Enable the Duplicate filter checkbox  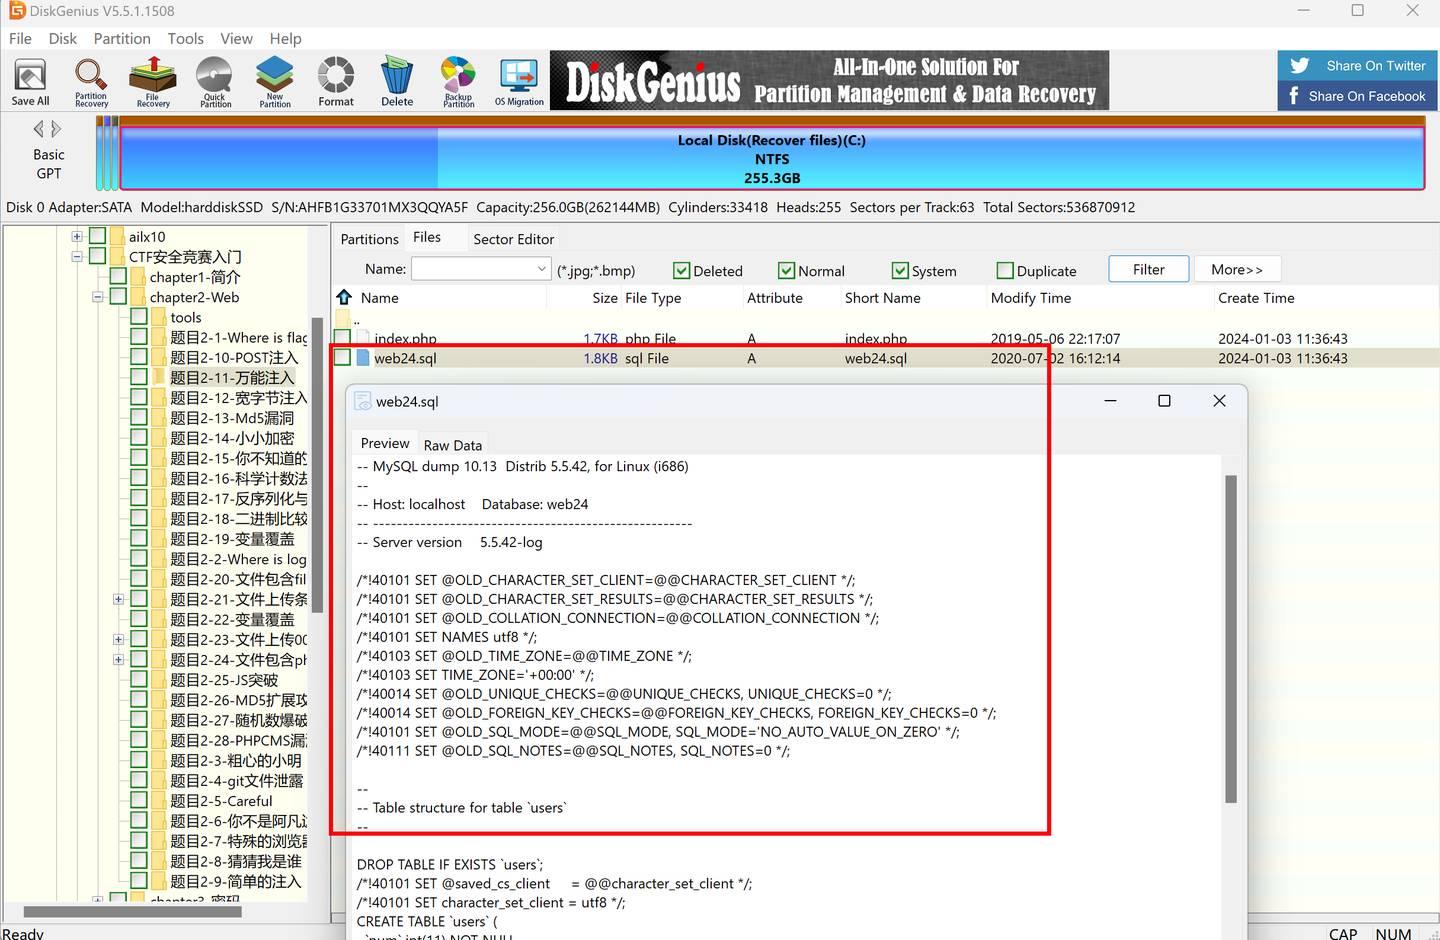click(1005, 271)
